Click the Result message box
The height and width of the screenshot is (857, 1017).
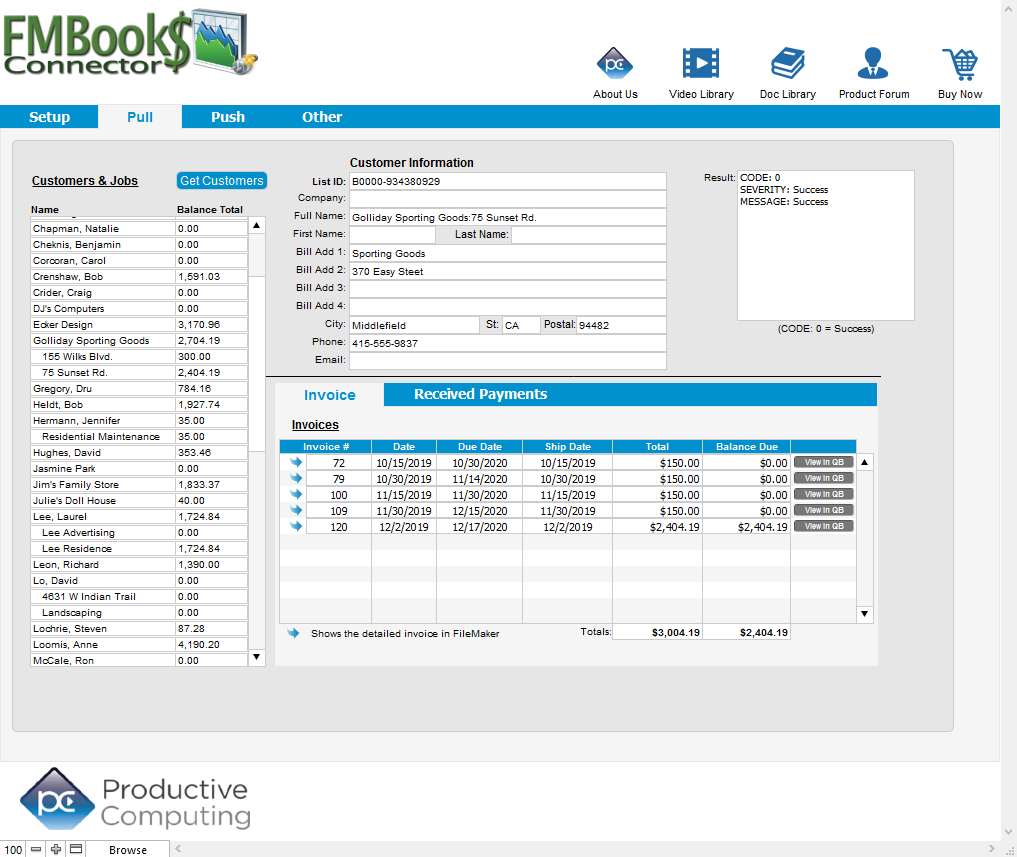pos(826,245)
